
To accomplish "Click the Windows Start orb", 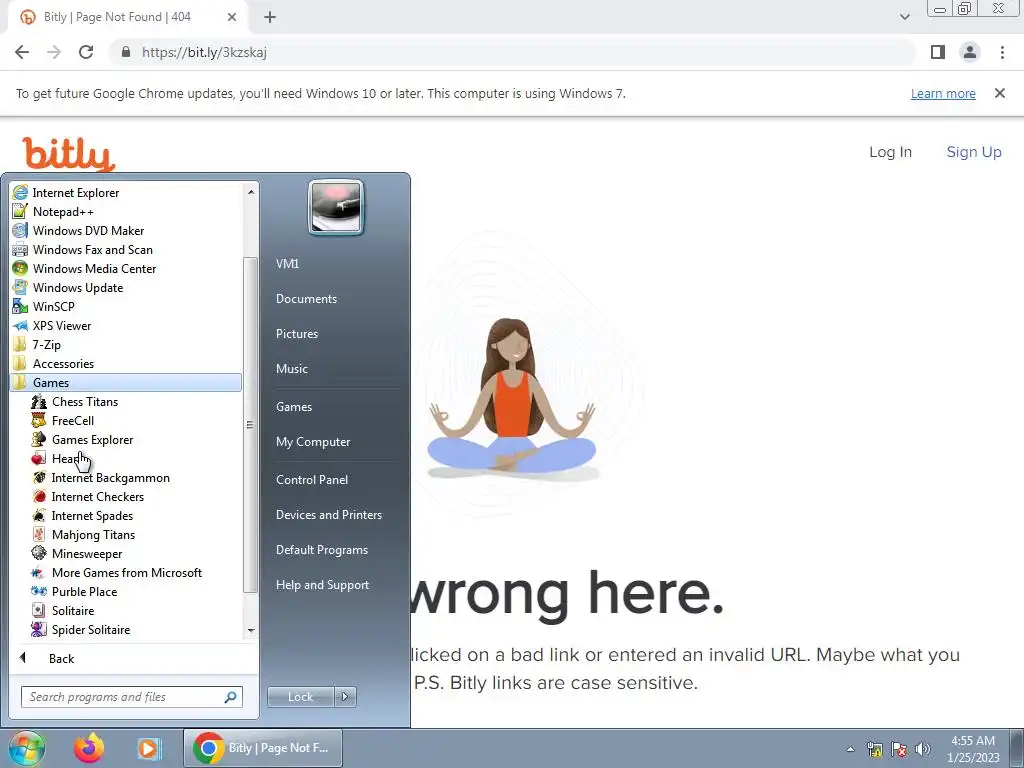I will [26, 748].
